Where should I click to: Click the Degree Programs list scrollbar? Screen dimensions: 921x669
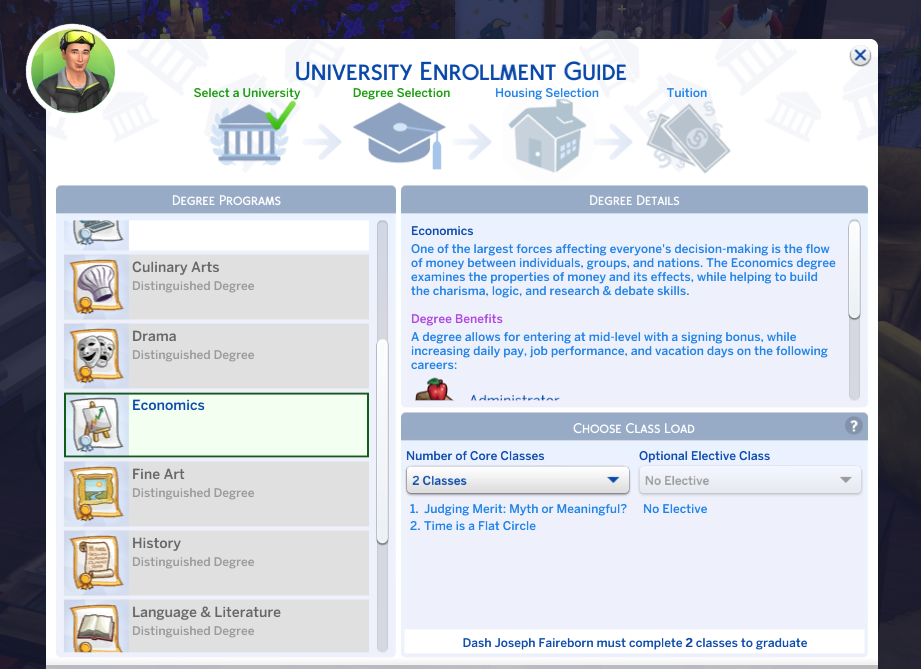[382, 441]
